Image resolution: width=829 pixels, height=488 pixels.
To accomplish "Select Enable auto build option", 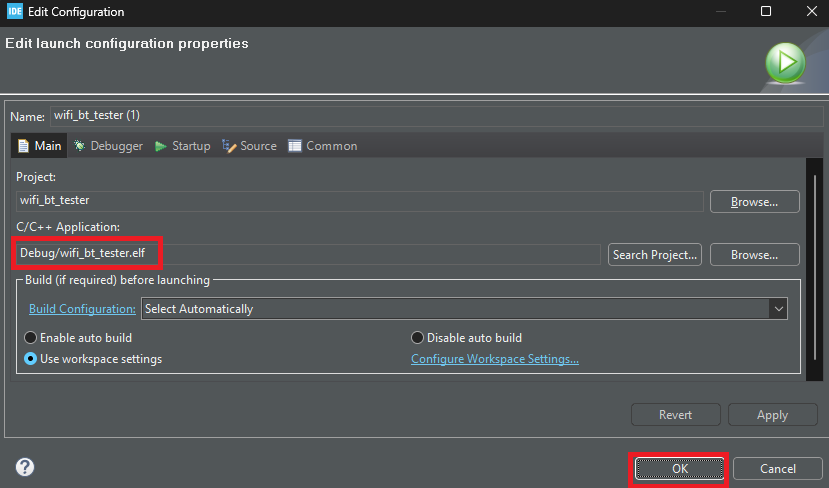I will pos(31,338).
